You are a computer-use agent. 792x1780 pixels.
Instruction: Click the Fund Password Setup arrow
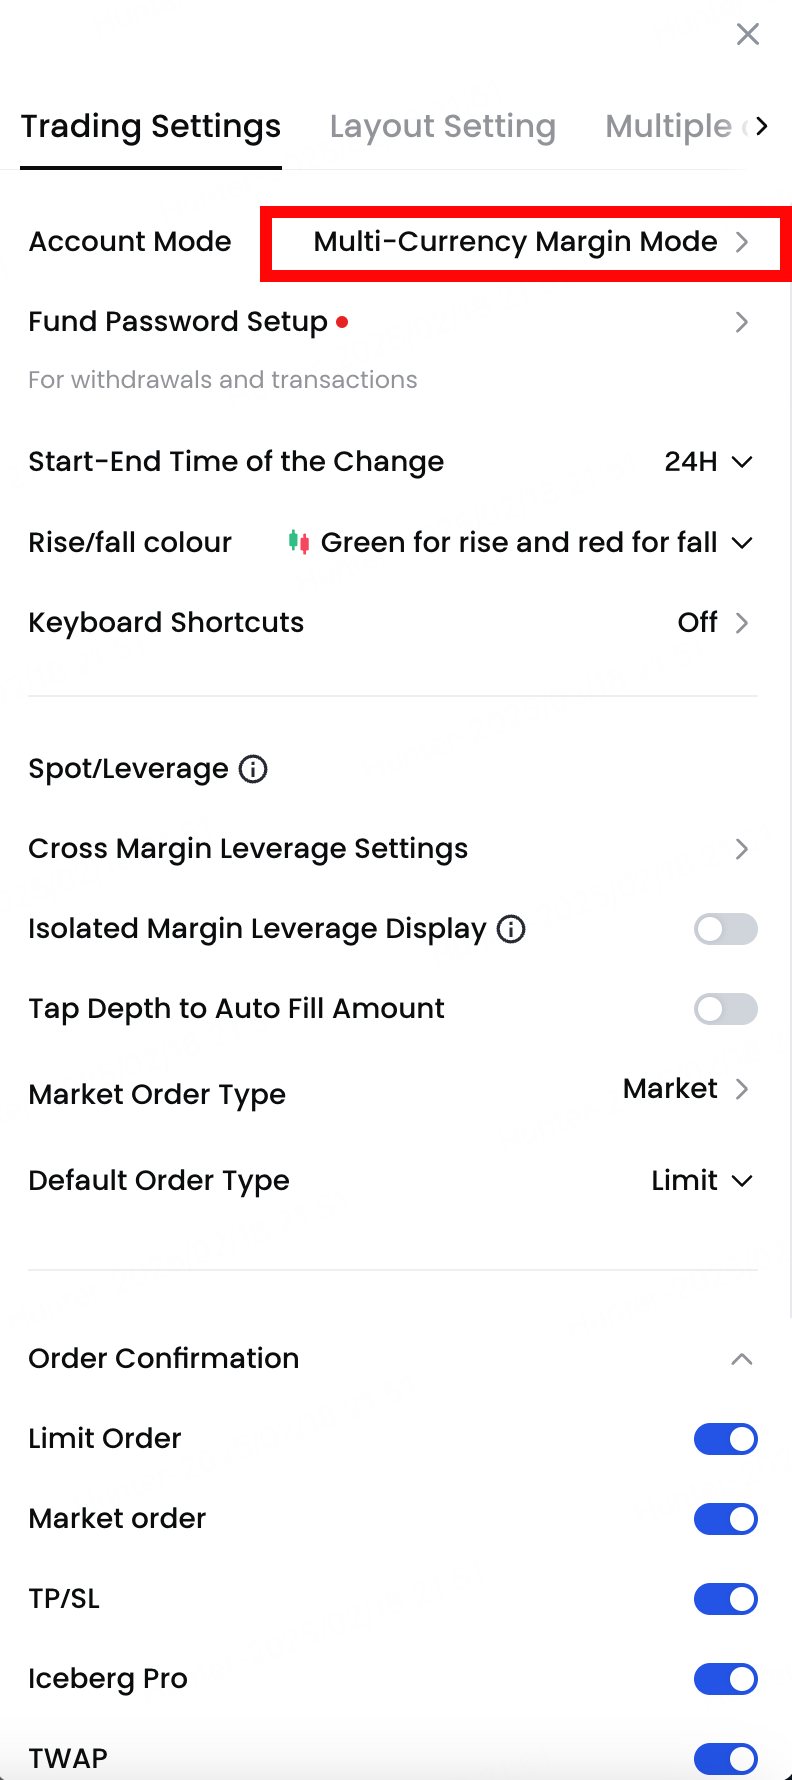(741, 322)
